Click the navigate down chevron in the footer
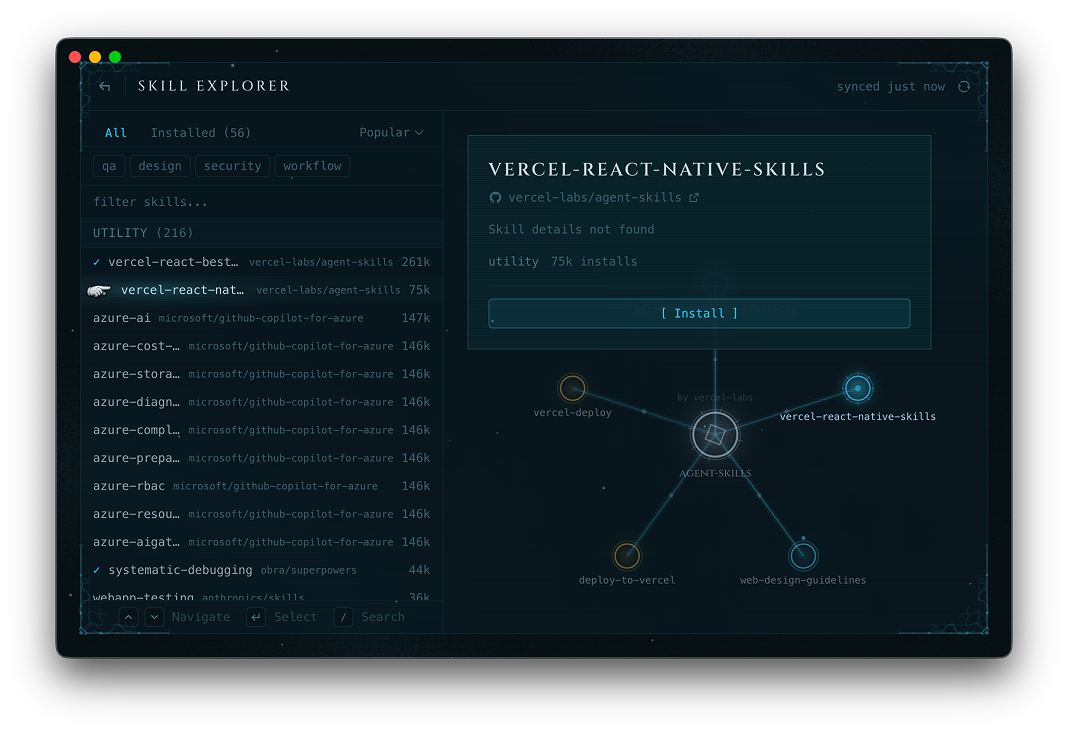This screenshot has height=732, width=1068. [x=154, y=617]
